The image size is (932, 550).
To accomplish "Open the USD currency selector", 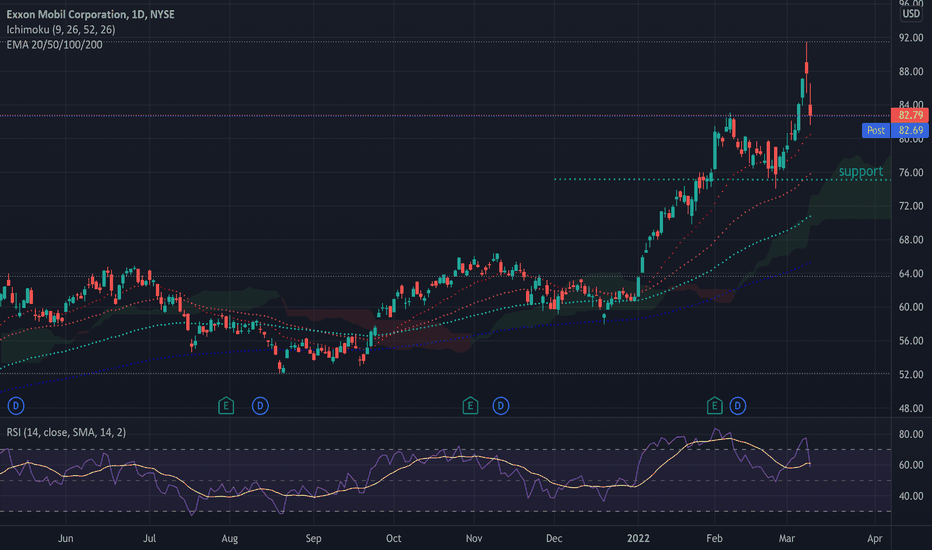I will pyautogui.click(x=911, y=14).
